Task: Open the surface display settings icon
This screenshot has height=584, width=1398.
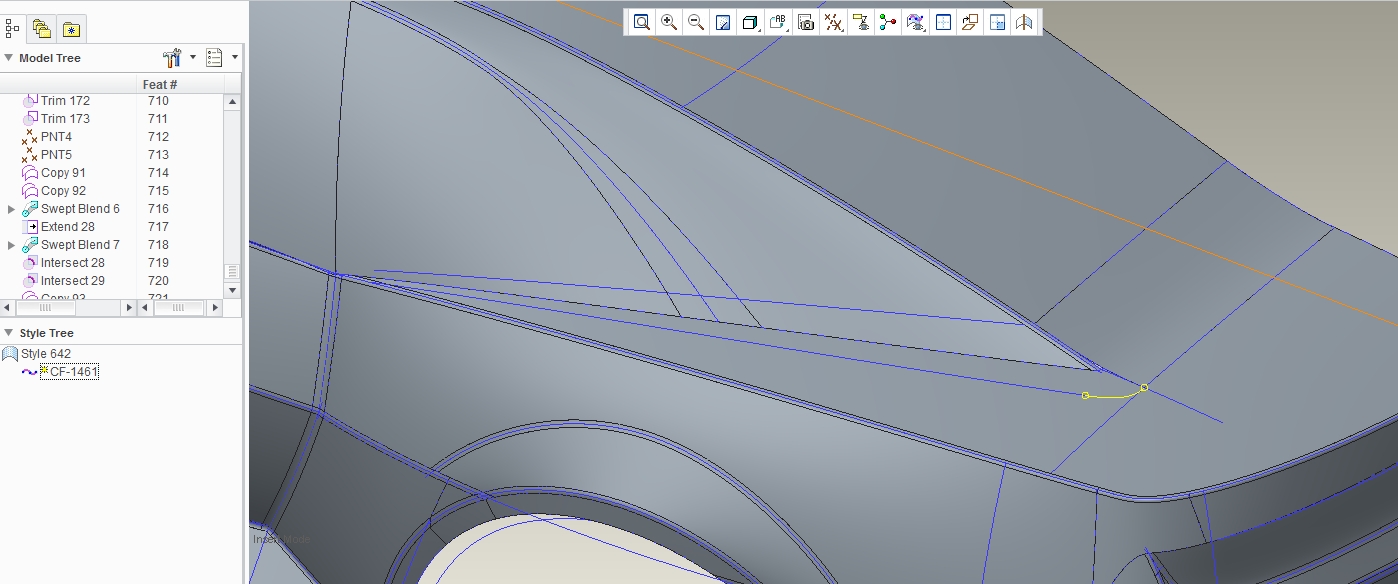Action: 915,22
